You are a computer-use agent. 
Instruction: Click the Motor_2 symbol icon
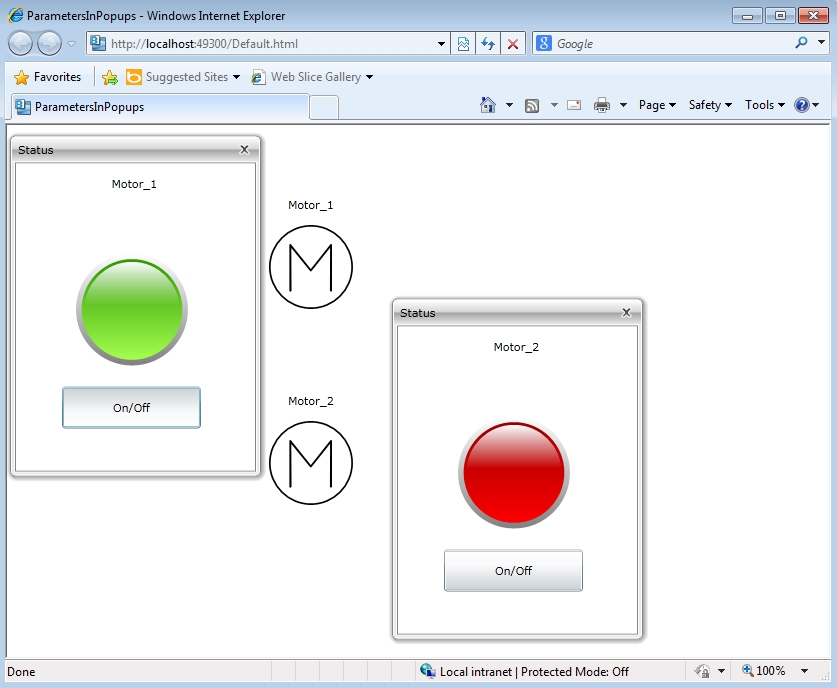[311, 463]
